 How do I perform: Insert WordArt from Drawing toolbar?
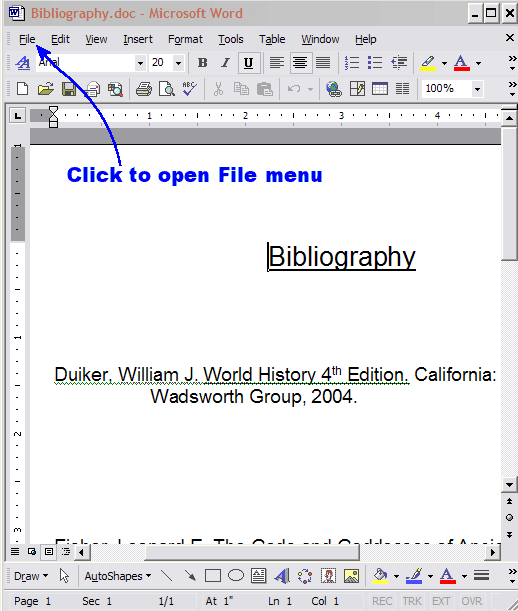[x=282, y=576]
